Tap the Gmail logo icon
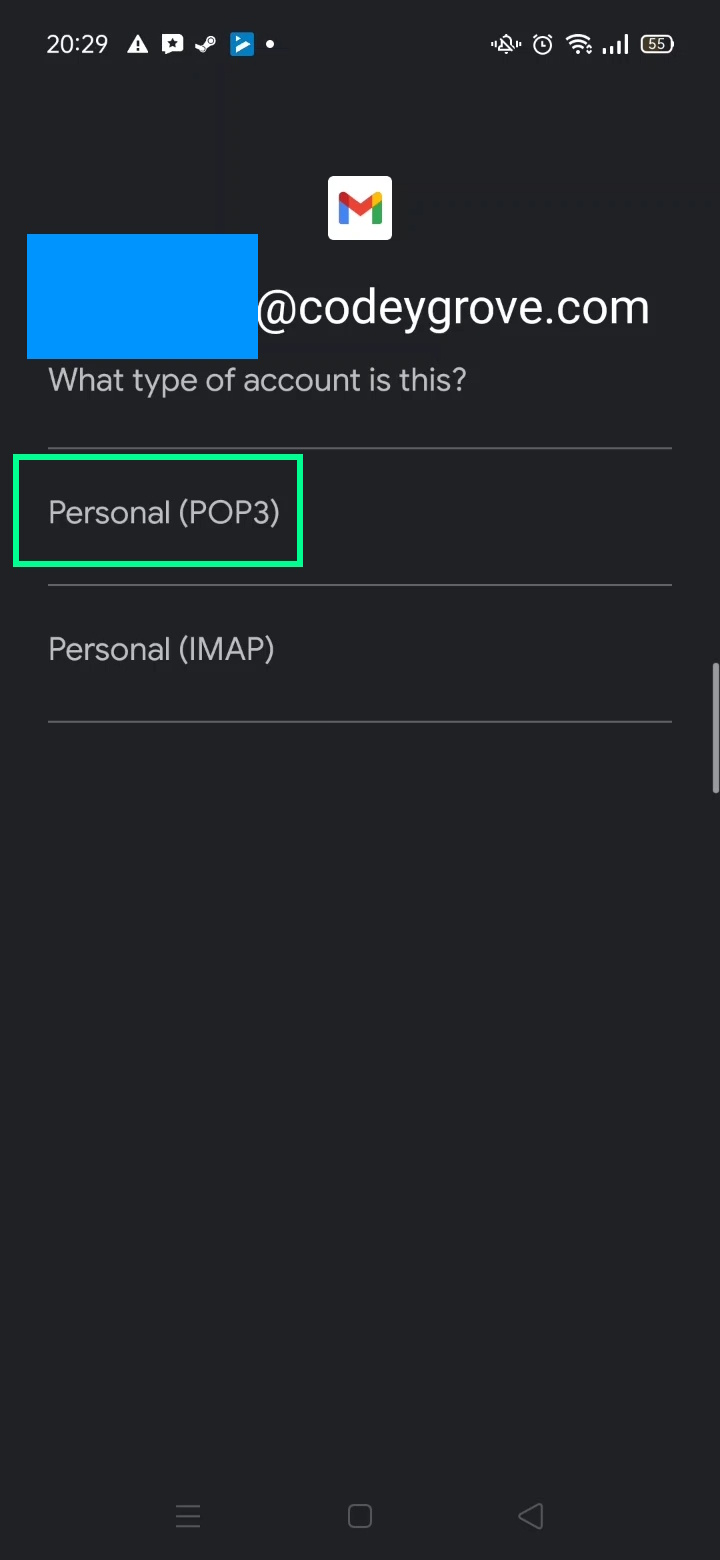720x1560 pixels. [360, 208]
